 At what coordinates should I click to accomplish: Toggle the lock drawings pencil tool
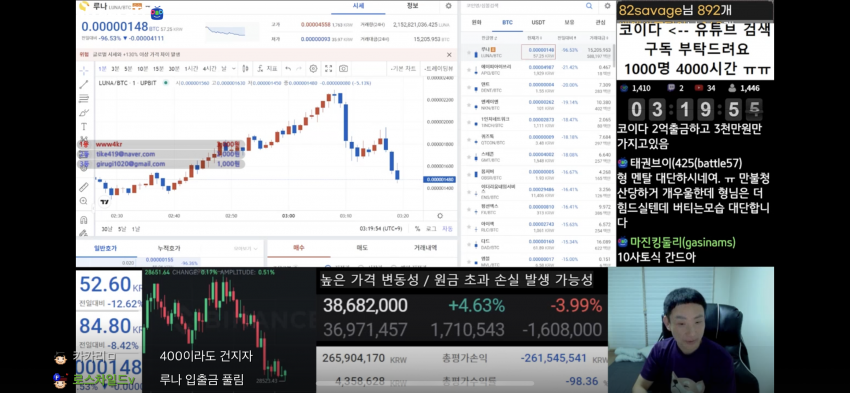[x=83, y=233]
